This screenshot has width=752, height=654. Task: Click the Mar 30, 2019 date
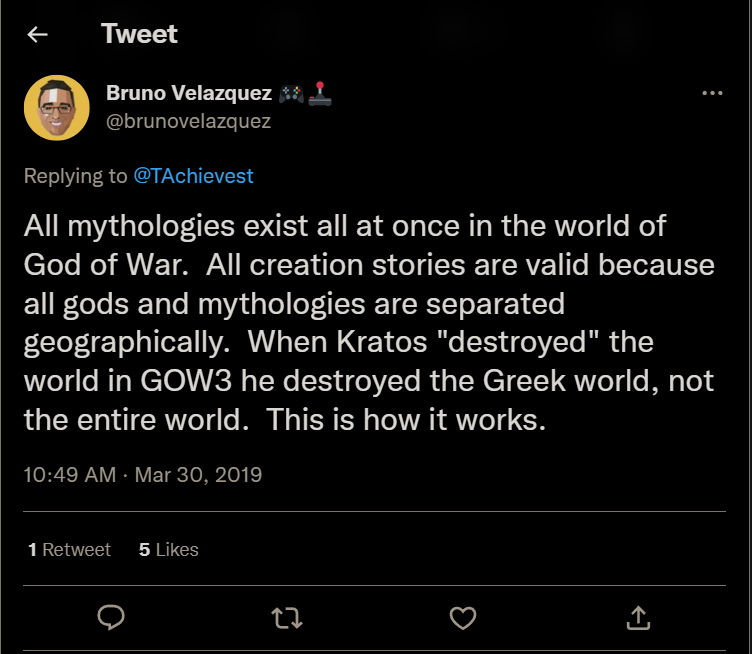coord(197,474)
